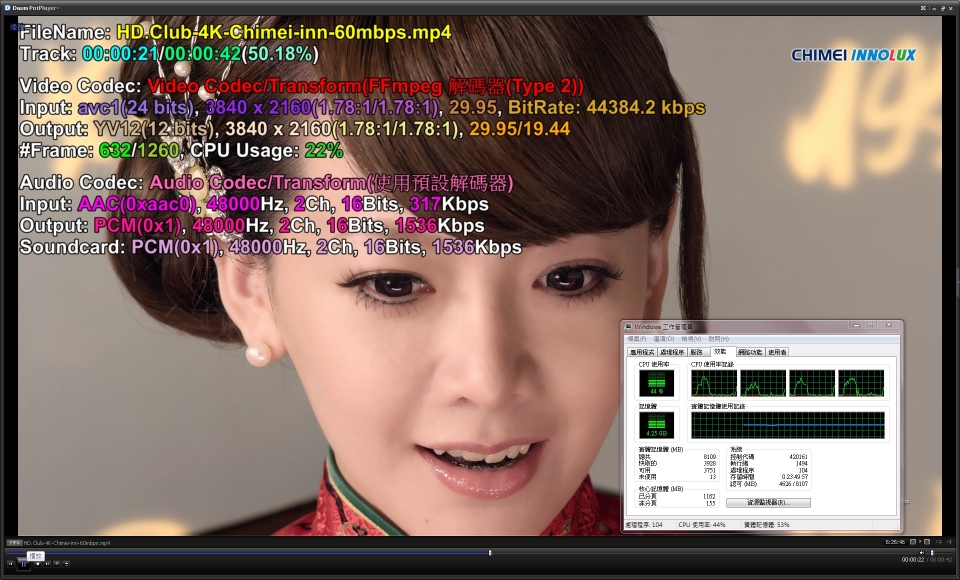Open the control panel icon beside the time display
This screenshot has height=580, width=960.
[913, 542]
